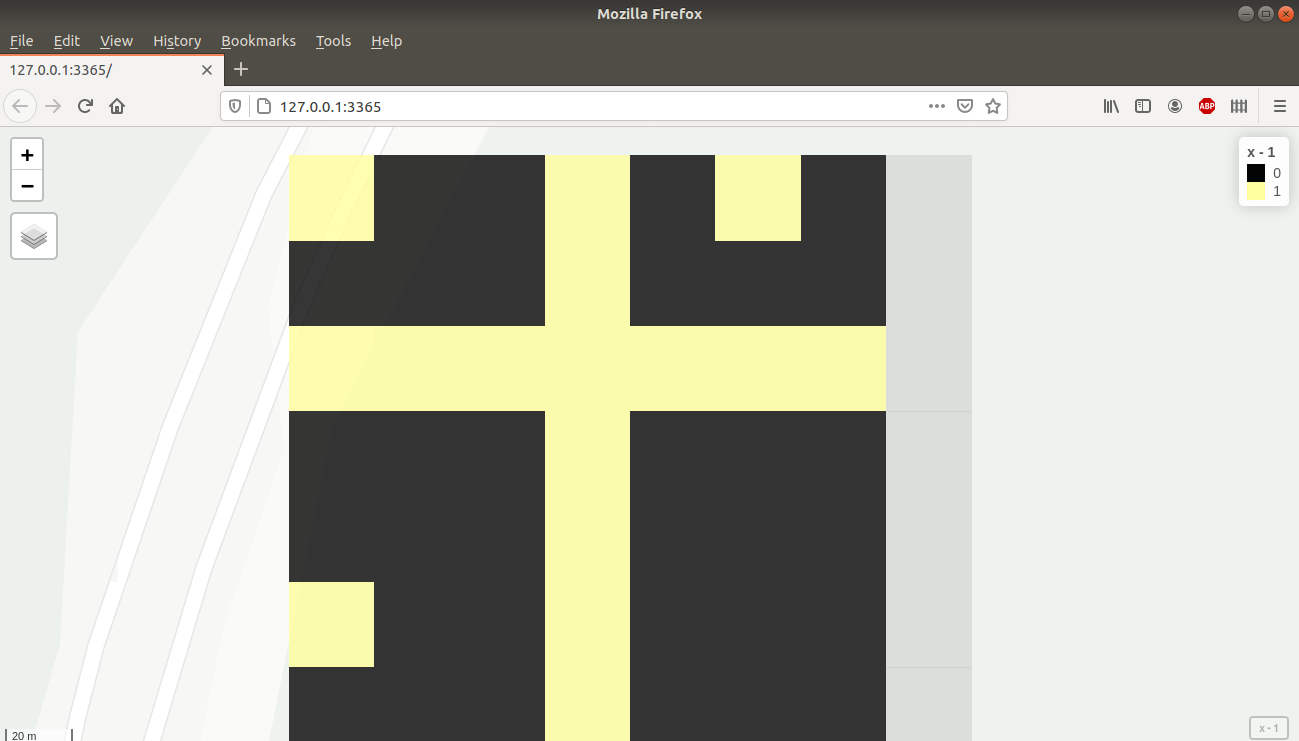The height and width of the screenshot is (741, 1299).
Task: Open the Firefox hamburger menu
Action: click(x=1280, y=105)
